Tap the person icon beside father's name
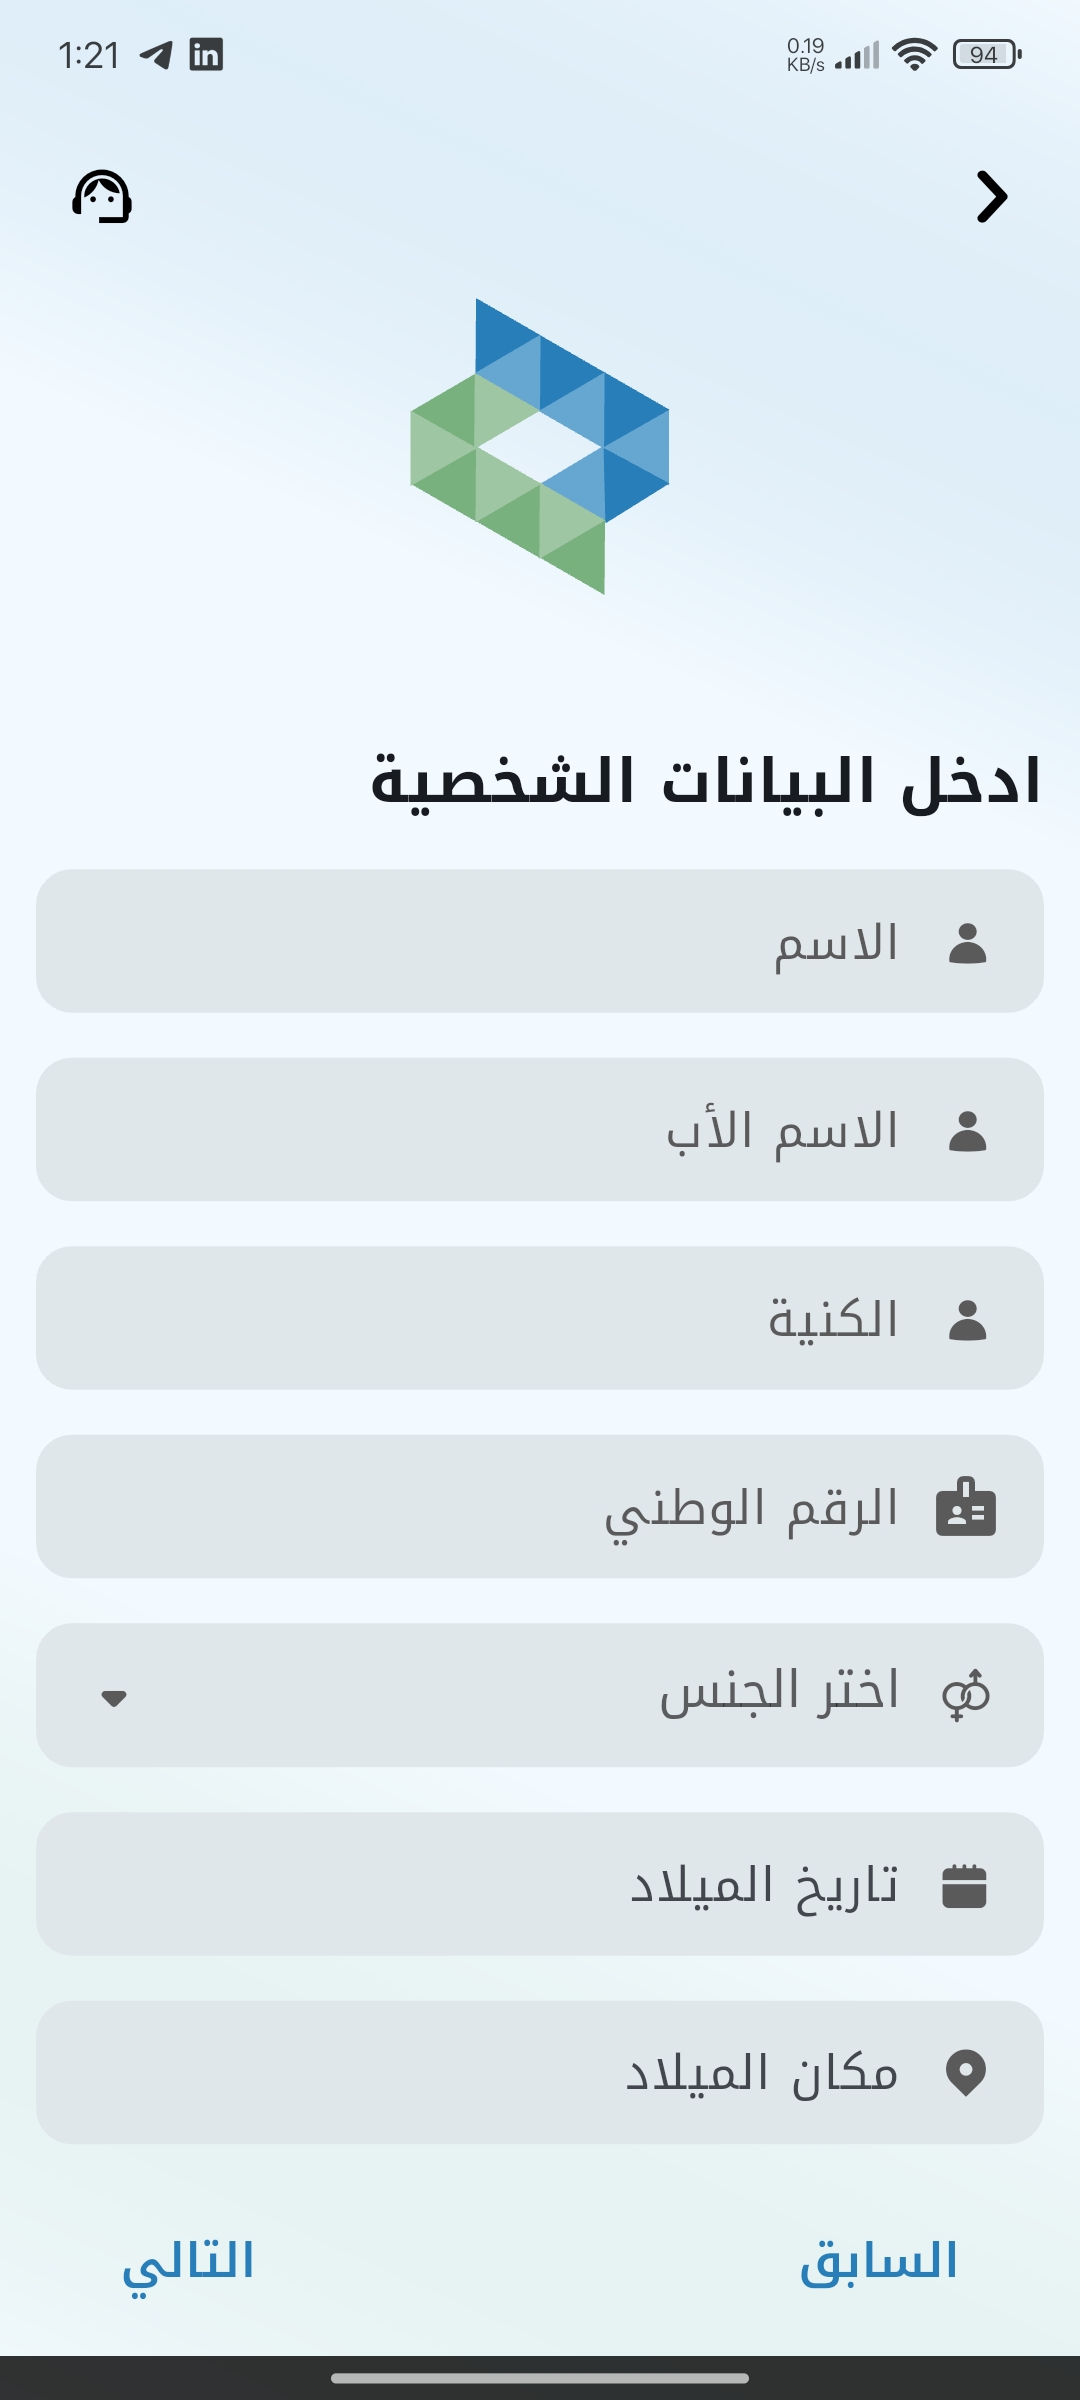Screen dimensions: 1080x2400 967,1131
